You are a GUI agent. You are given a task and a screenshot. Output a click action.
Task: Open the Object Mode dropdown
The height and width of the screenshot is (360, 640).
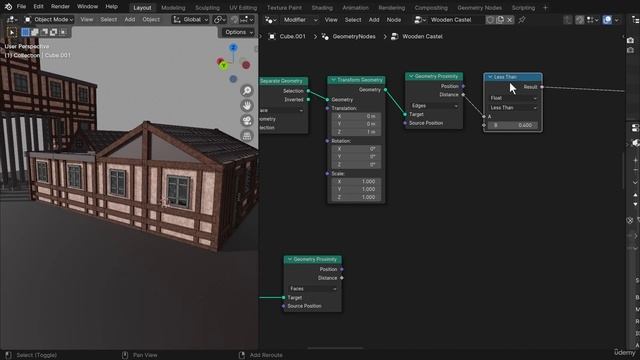pyautogui.click(x=49, y=20)
